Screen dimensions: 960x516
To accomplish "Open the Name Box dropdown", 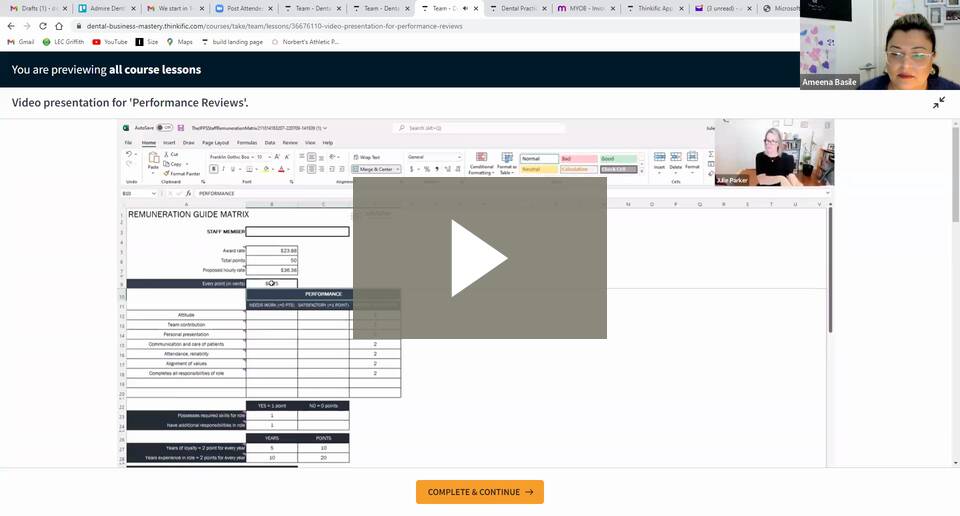I will pyautogui.click(x=154, y=193).
